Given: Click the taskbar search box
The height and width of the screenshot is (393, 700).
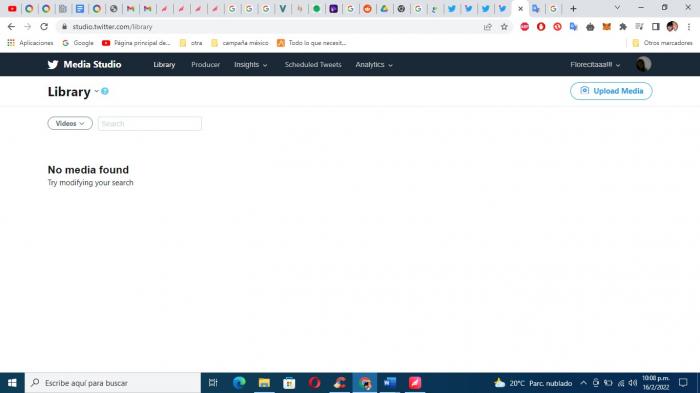Looking at the screenshot, I should point(112,383).
